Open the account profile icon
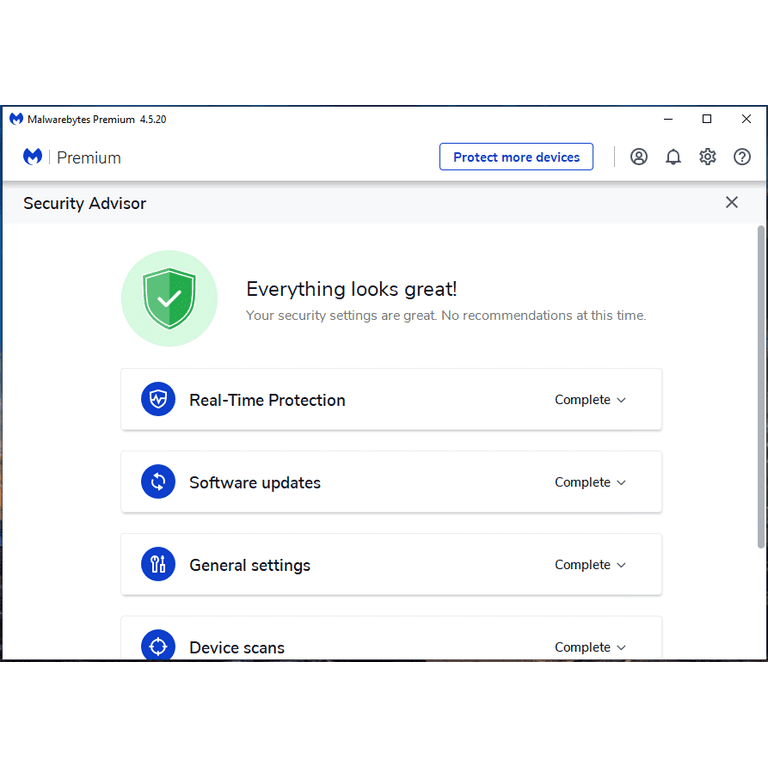The image size is (768, 768). tap(639, 157)
